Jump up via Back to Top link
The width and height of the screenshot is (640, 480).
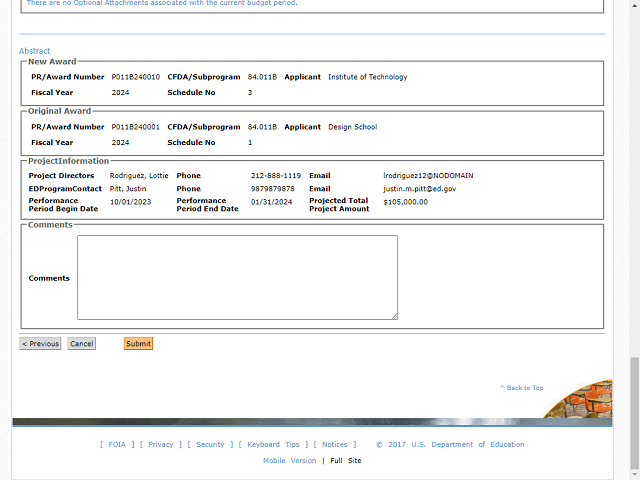(x=522, y=388)
